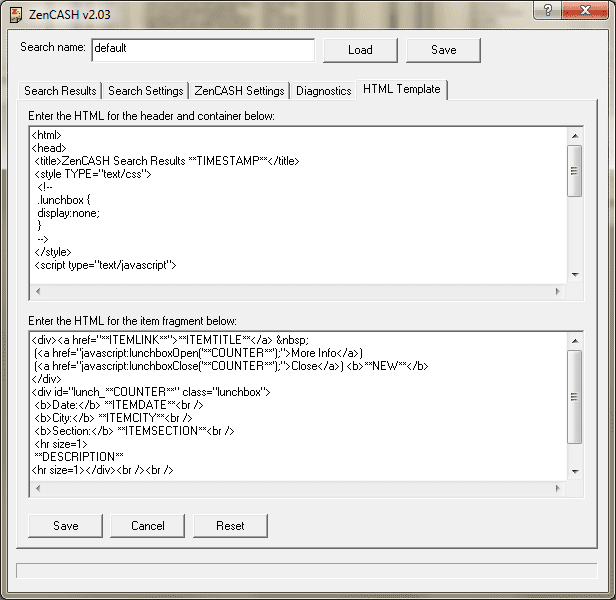Click the header box's vertical scrollbar thumb

click(x=574, y=170)
